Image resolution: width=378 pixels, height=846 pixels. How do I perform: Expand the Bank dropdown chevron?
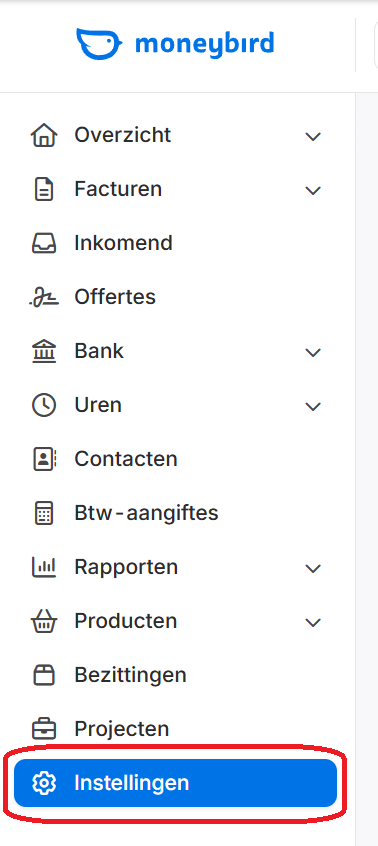coord(313,352)
